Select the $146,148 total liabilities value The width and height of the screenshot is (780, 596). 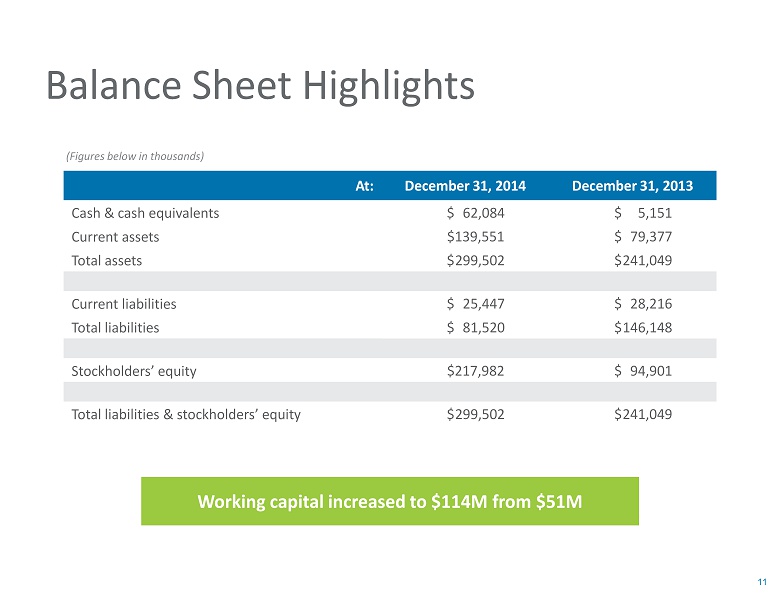643,327
